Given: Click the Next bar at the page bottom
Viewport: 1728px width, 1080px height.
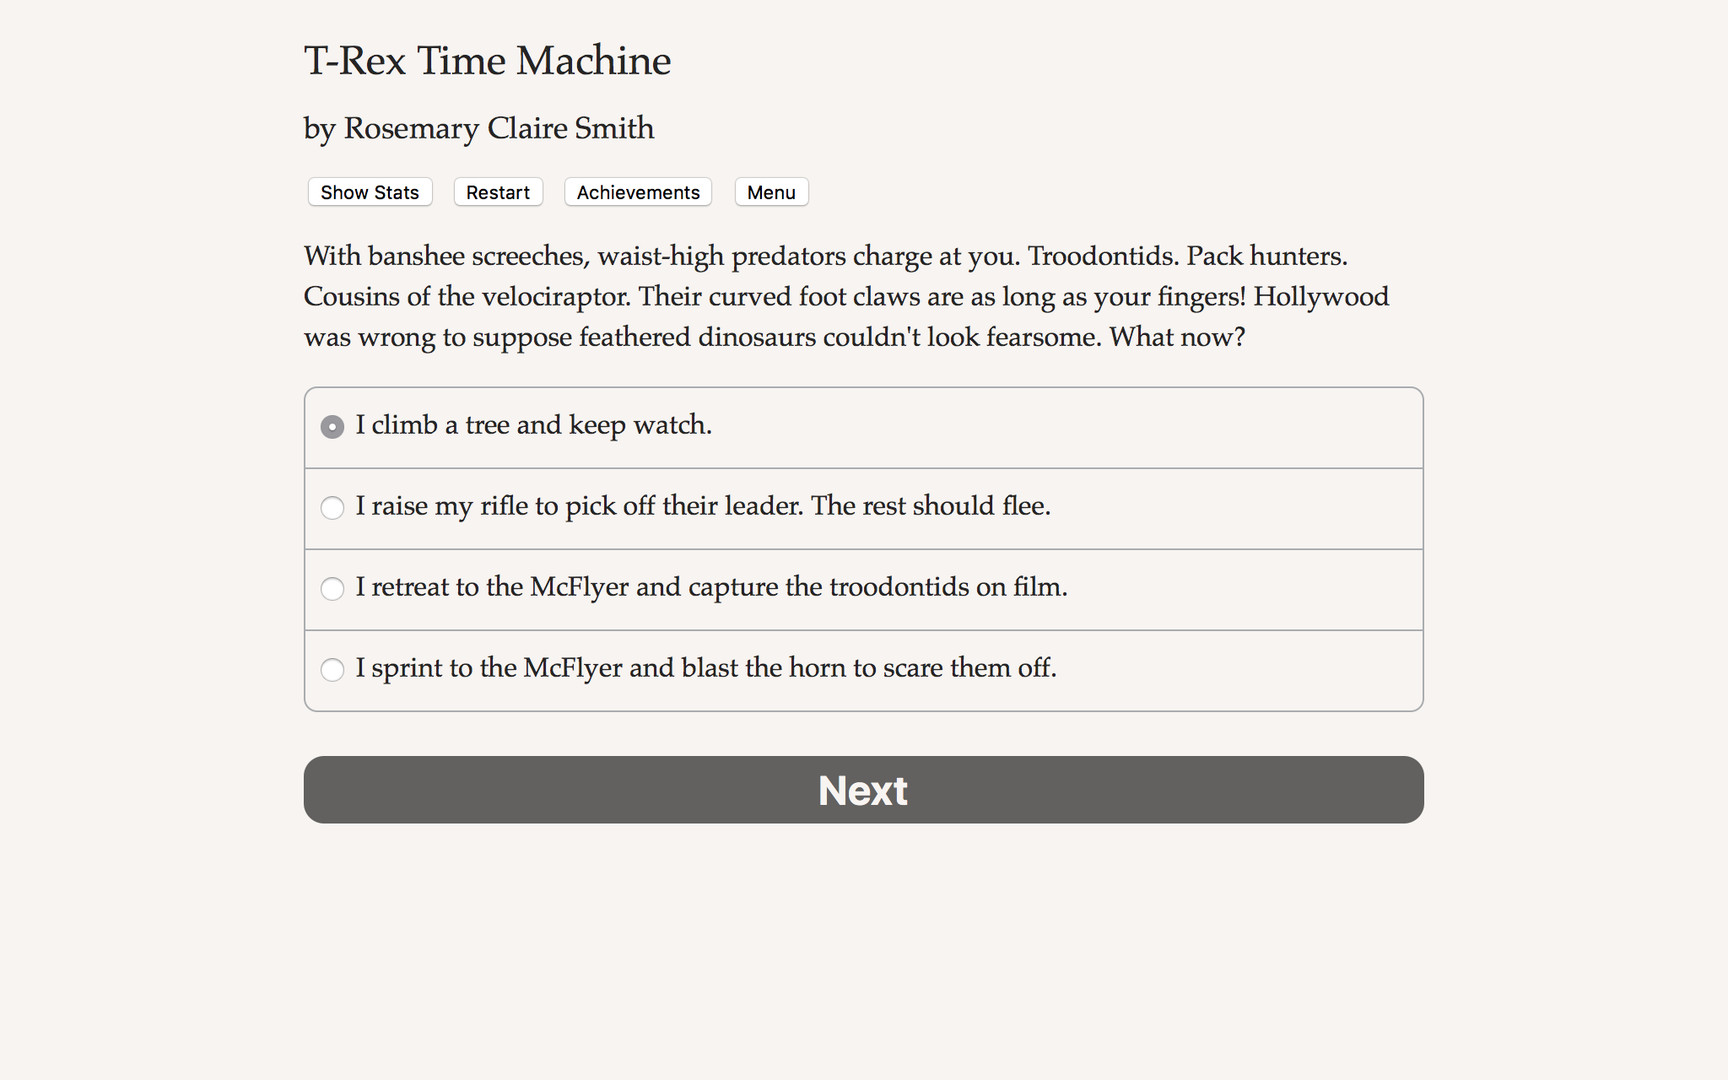Looking at the screenshot, I should coord(863,790).
